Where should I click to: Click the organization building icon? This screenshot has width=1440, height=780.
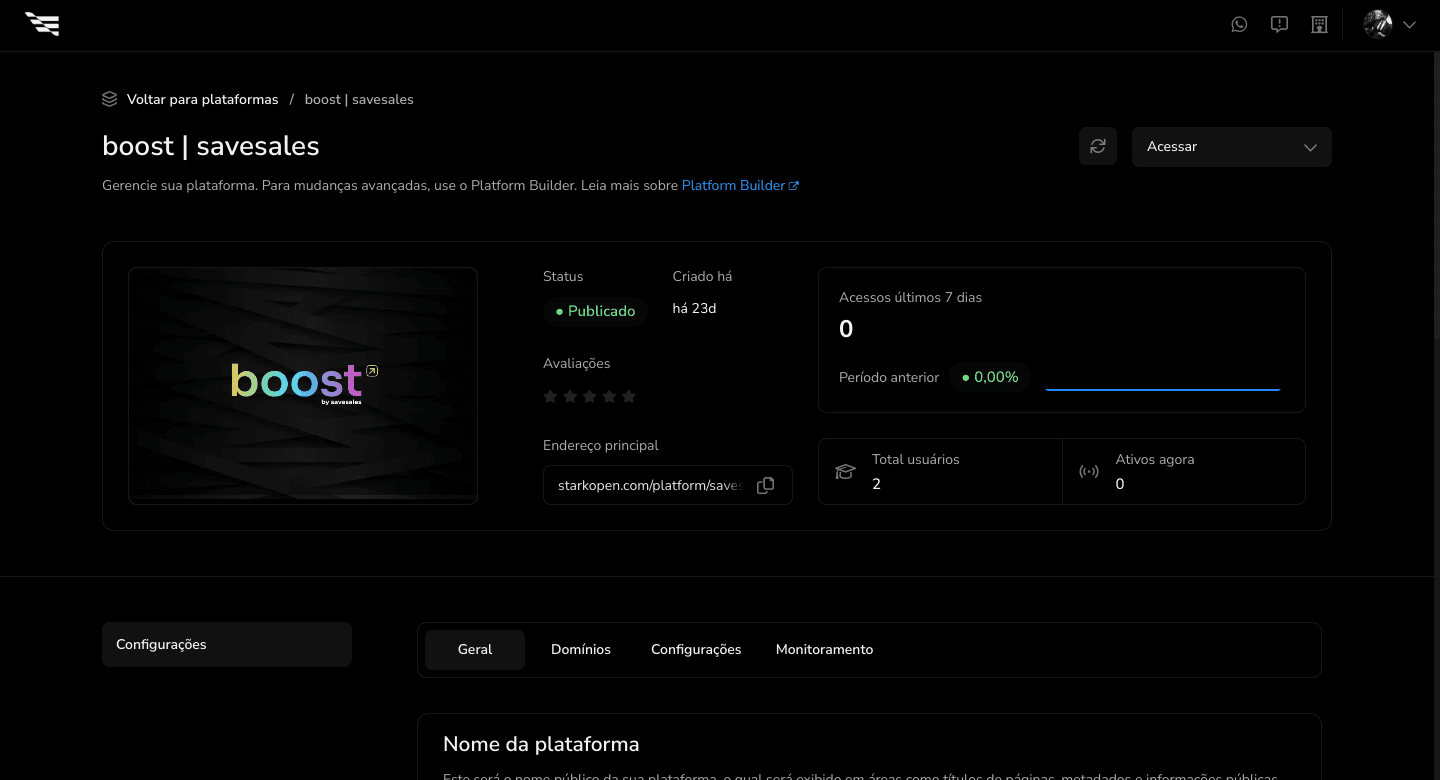[1319, 25]
